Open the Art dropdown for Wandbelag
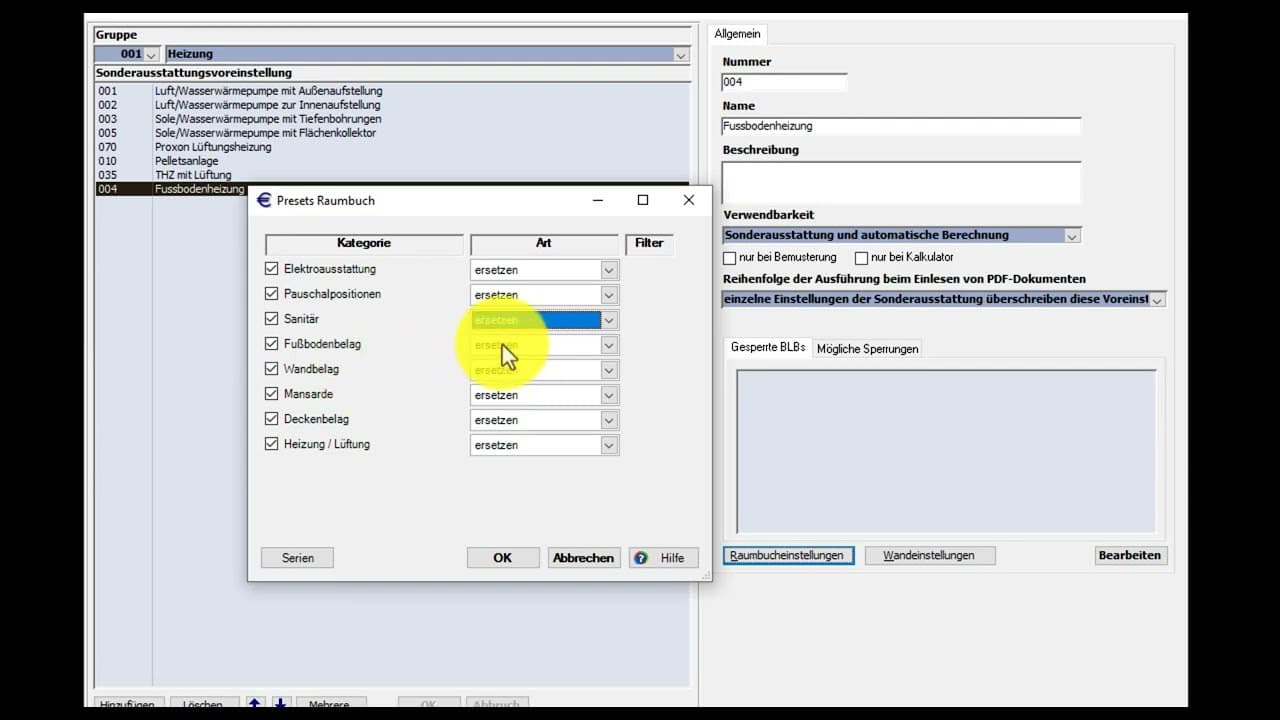Image resolution: width=1280 pixels, height=720 pixels. point(609,370)
